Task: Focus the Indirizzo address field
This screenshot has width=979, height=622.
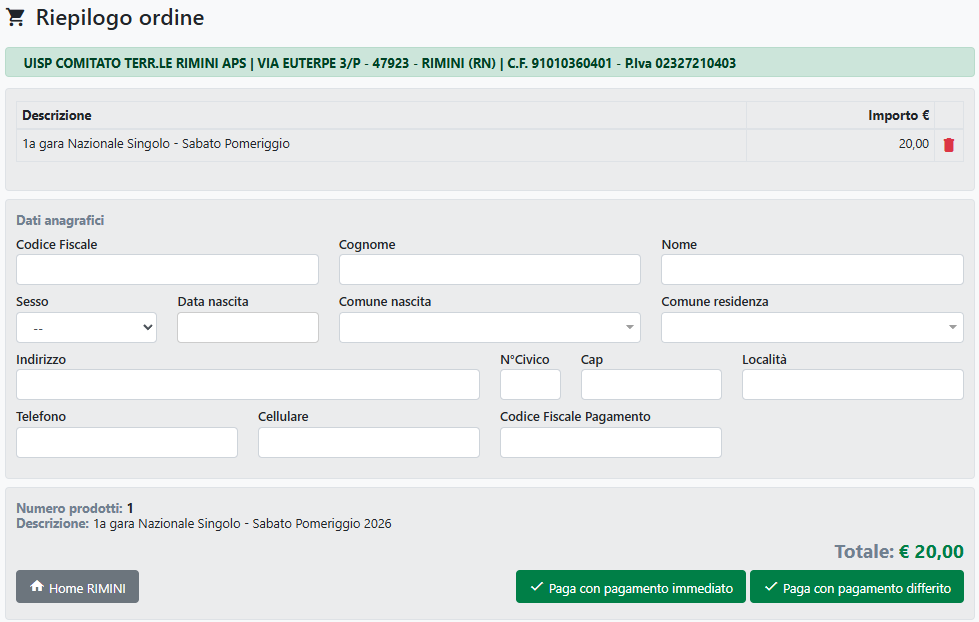Action: [247, 385]
